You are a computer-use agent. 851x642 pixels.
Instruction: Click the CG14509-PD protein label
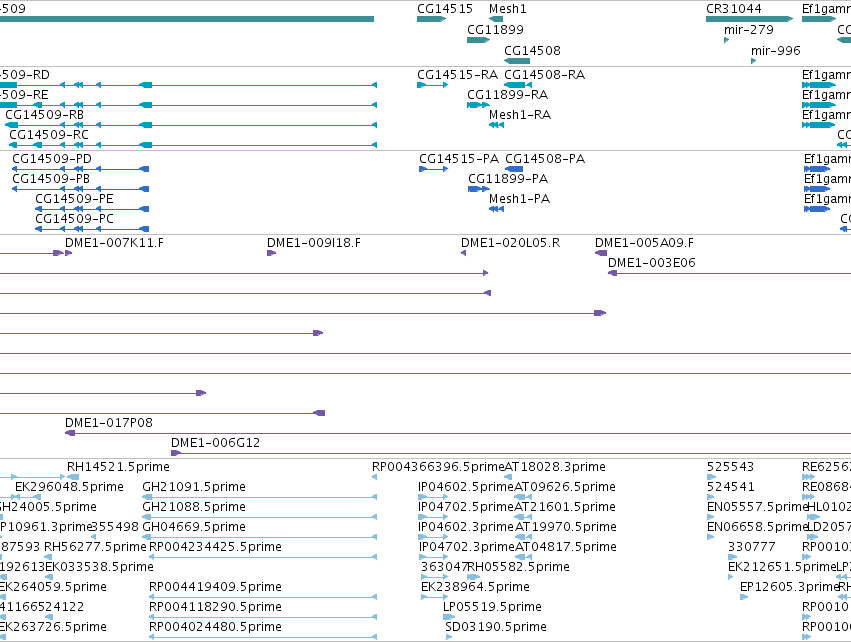point(52,159)
